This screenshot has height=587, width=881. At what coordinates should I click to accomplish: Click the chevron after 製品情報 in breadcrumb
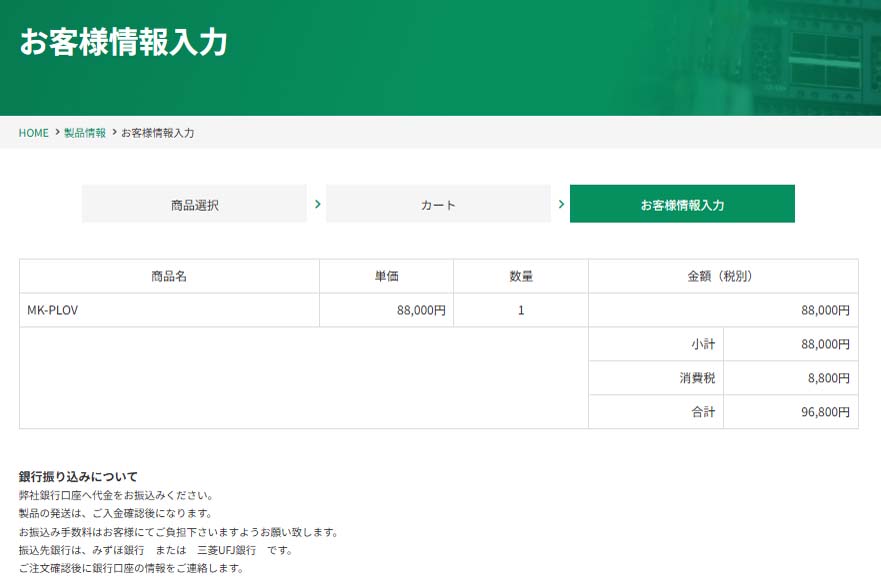pyautogui.click(x=114, y=132)
